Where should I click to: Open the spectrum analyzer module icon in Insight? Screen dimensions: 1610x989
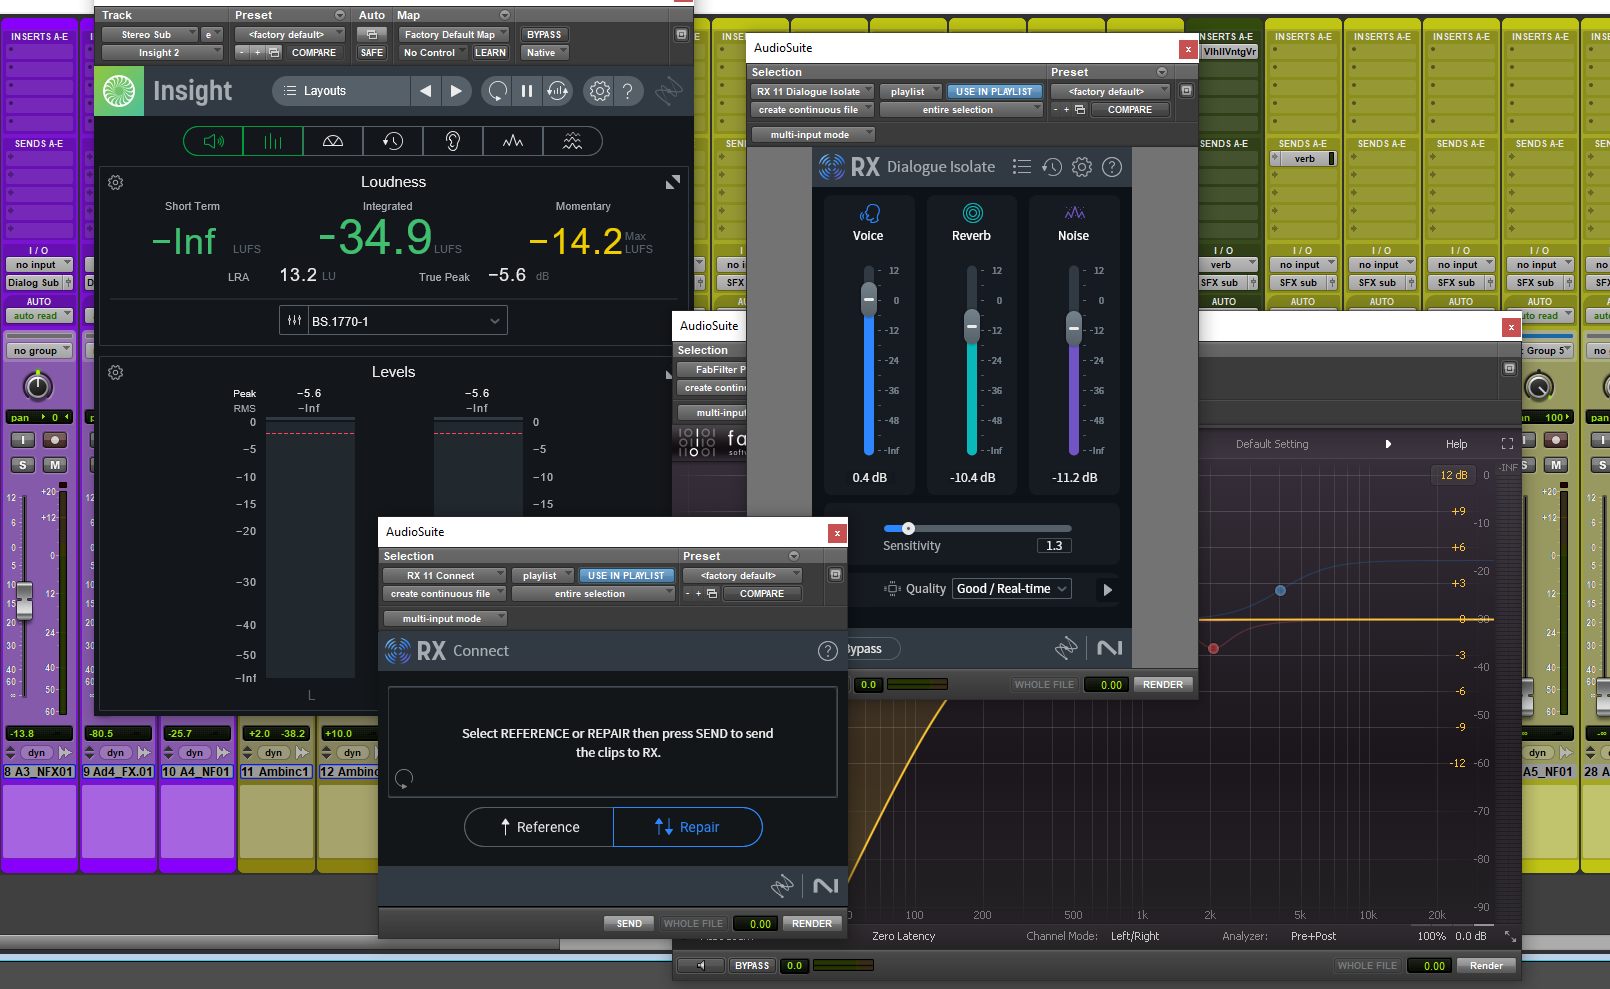[513, 141]
